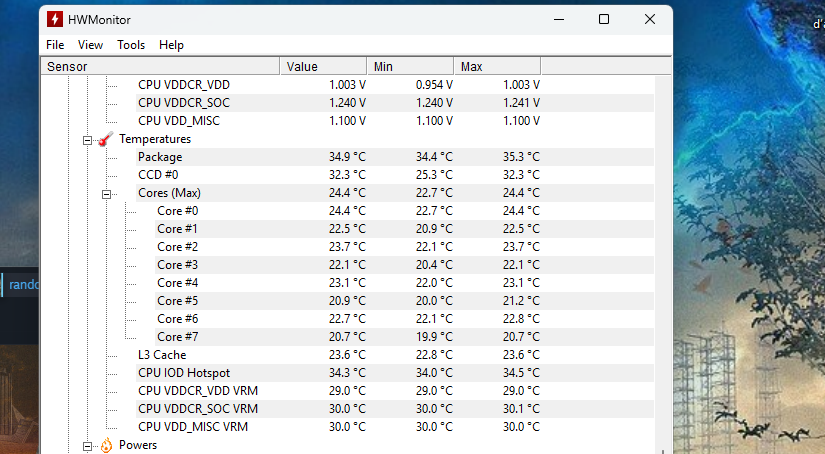Close the HWMonitor window
This screenshot has height=454, width=825.
coord(650,19)
